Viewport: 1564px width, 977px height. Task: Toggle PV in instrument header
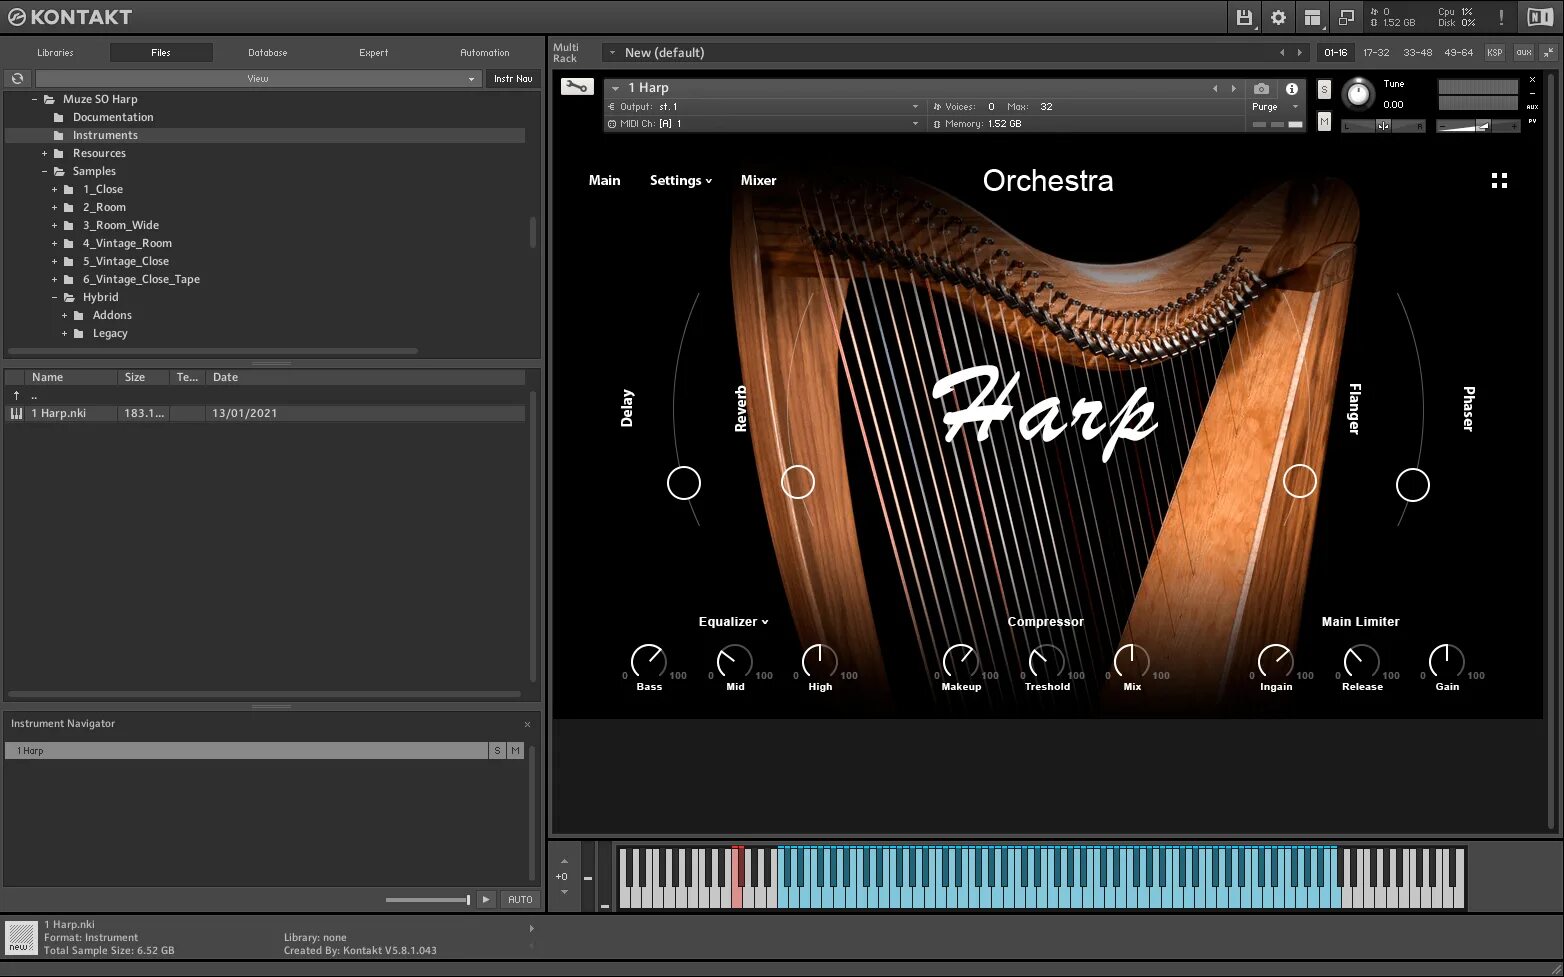pyautogui.click(x=1532, y=121)
